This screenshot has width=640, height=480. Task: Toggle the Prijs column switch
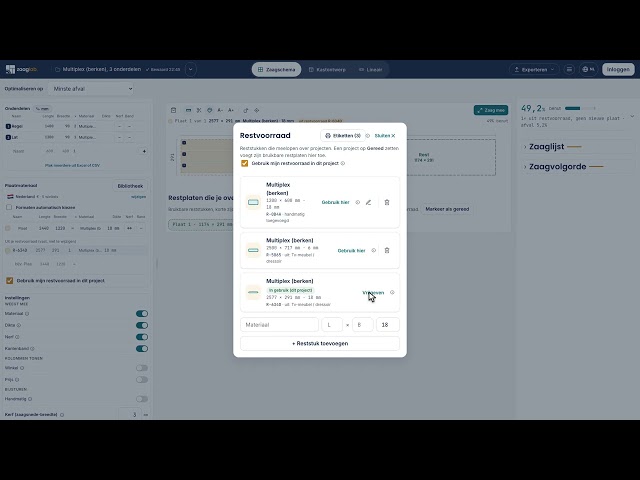point(142,380)
